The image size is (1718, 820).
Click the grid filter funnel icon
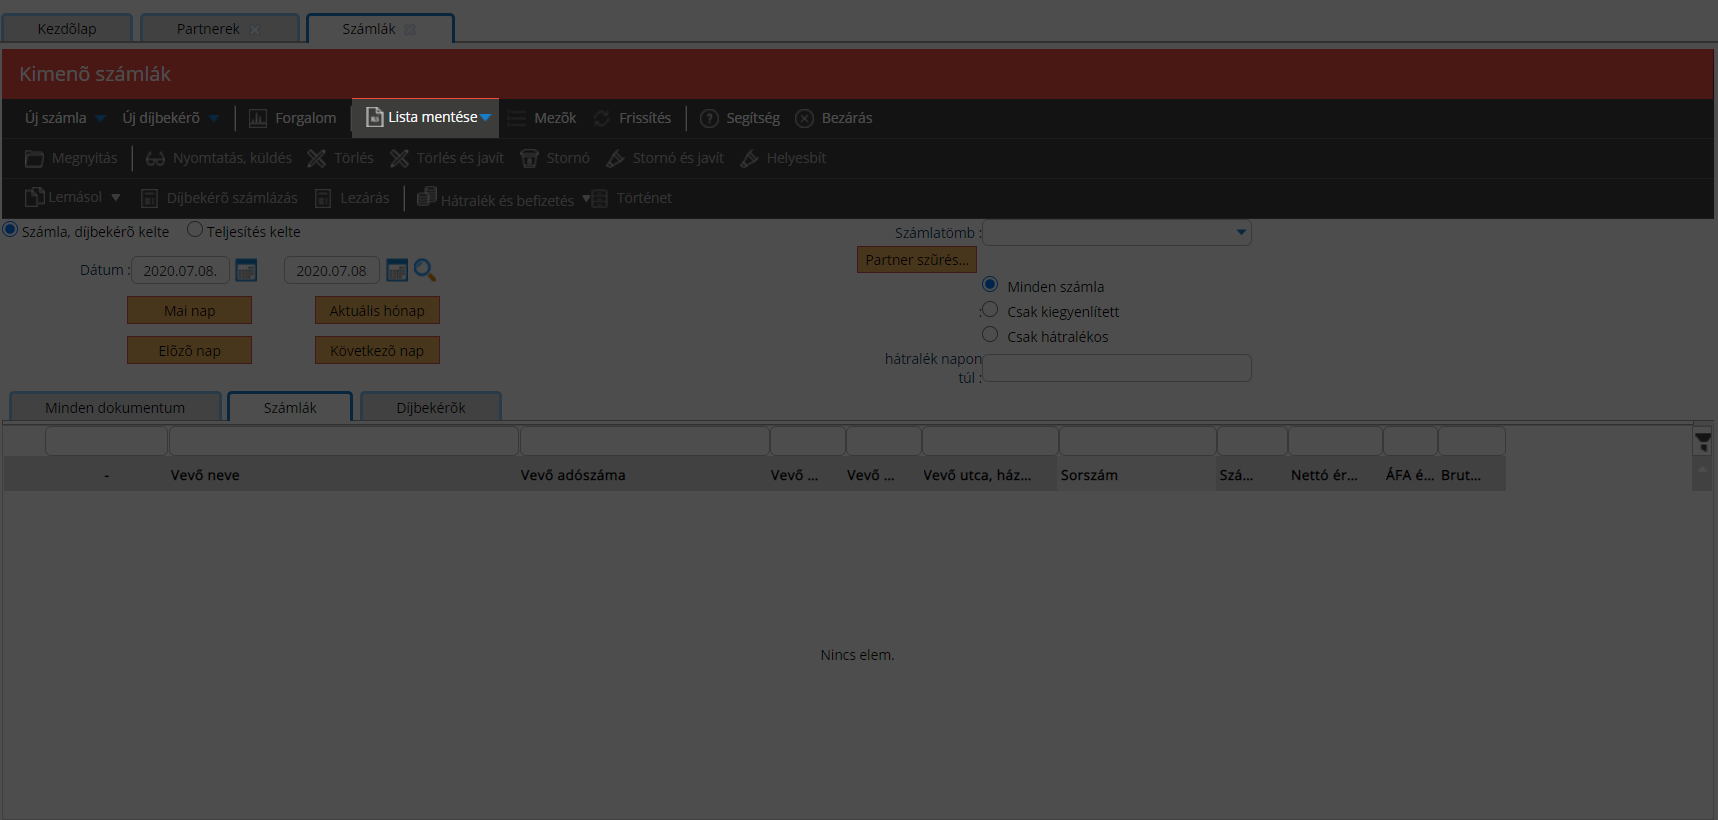pyautogui.click(x=1702, y=441)
